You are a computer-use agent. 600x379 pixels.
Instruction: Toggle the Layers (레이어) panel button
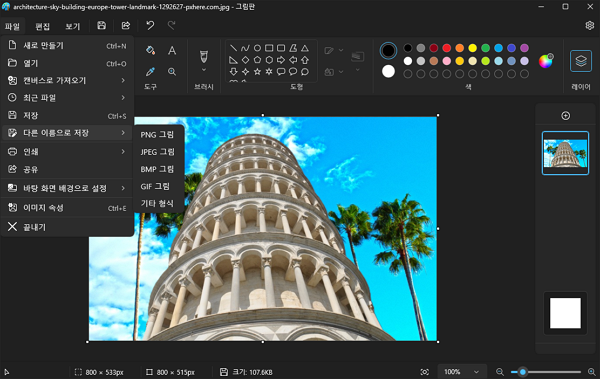tap(581, 61)
